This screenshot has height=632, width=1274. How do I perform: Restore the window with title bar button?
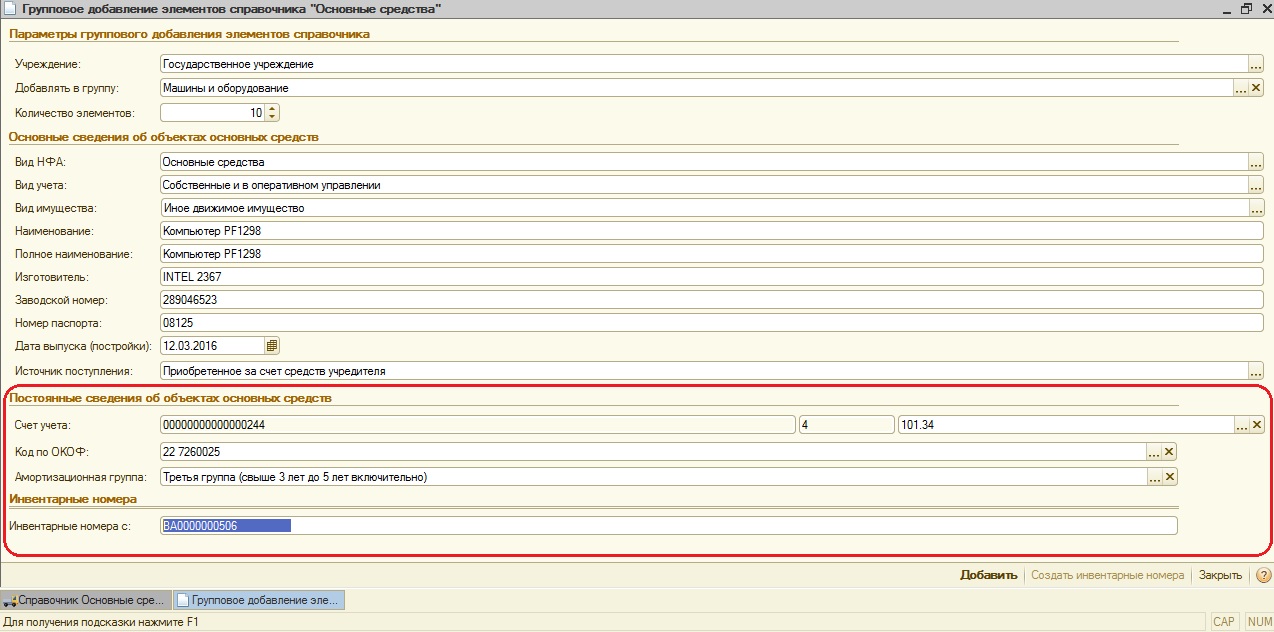(1246, 8)
